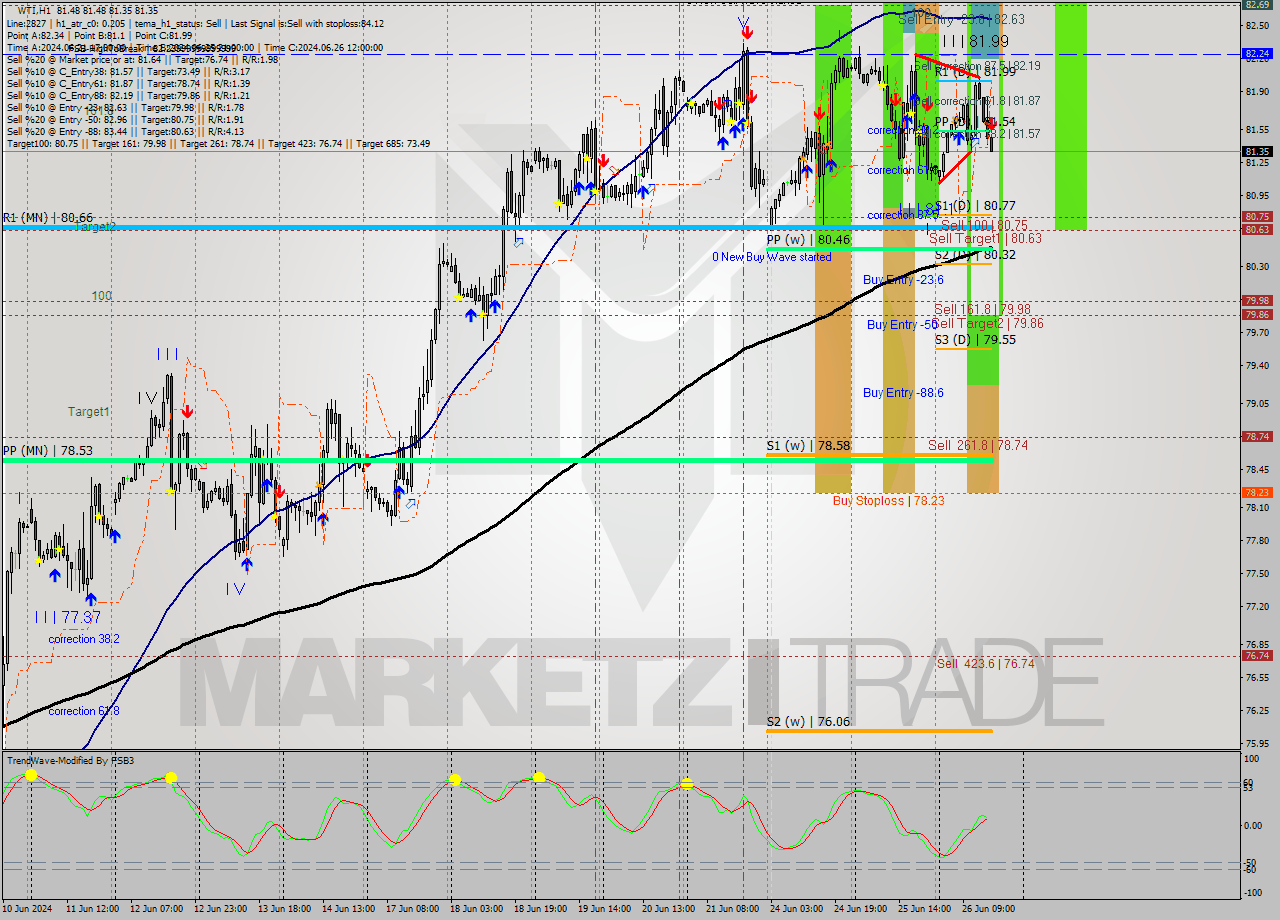Click the blue 82.24 price tag
Viewport: 1280px width, 920px height.
coord(1257,54)
